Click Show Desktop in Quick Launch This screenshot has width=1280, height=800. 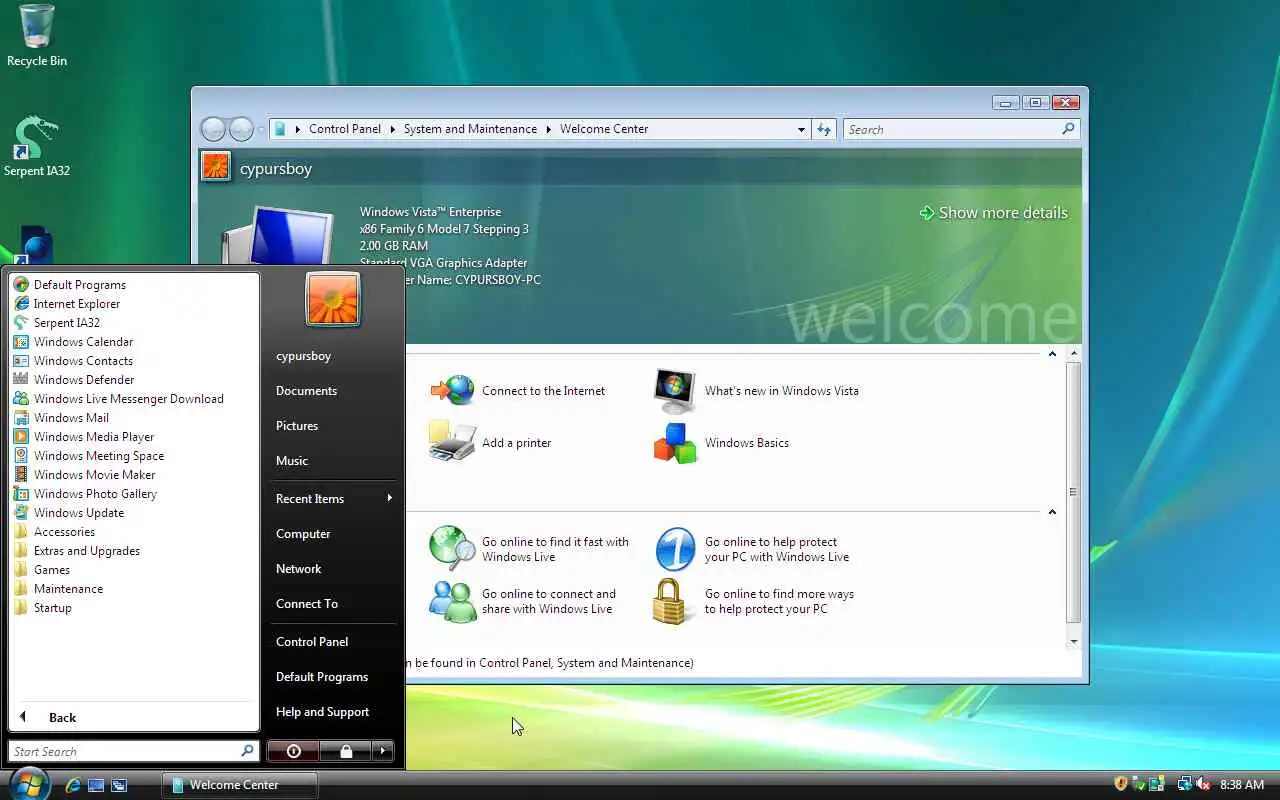96,785
